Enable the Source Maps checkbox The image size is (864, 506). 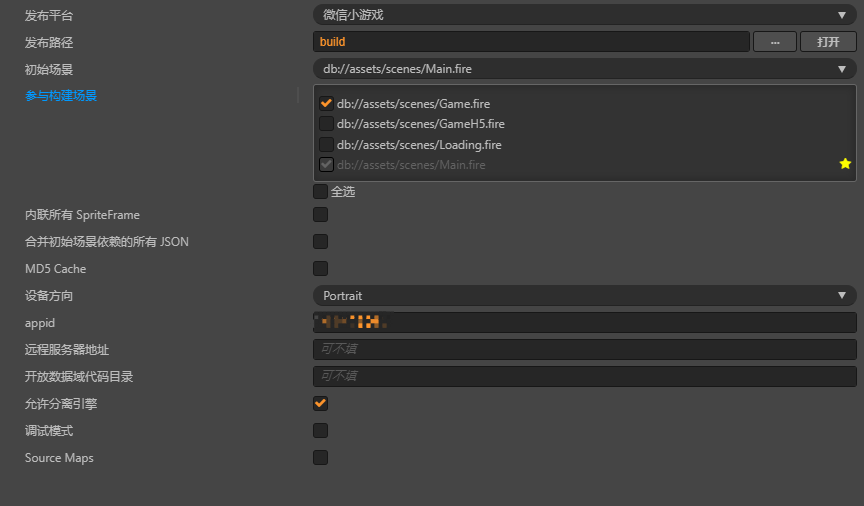321,458
